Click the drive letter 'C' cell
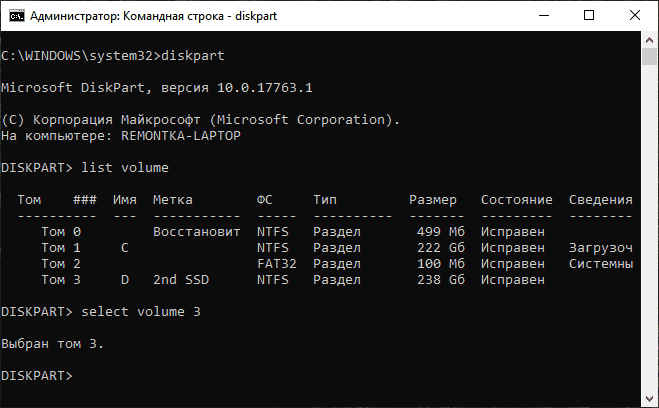This screenshot has height=408, width=659. coord(125,248)
